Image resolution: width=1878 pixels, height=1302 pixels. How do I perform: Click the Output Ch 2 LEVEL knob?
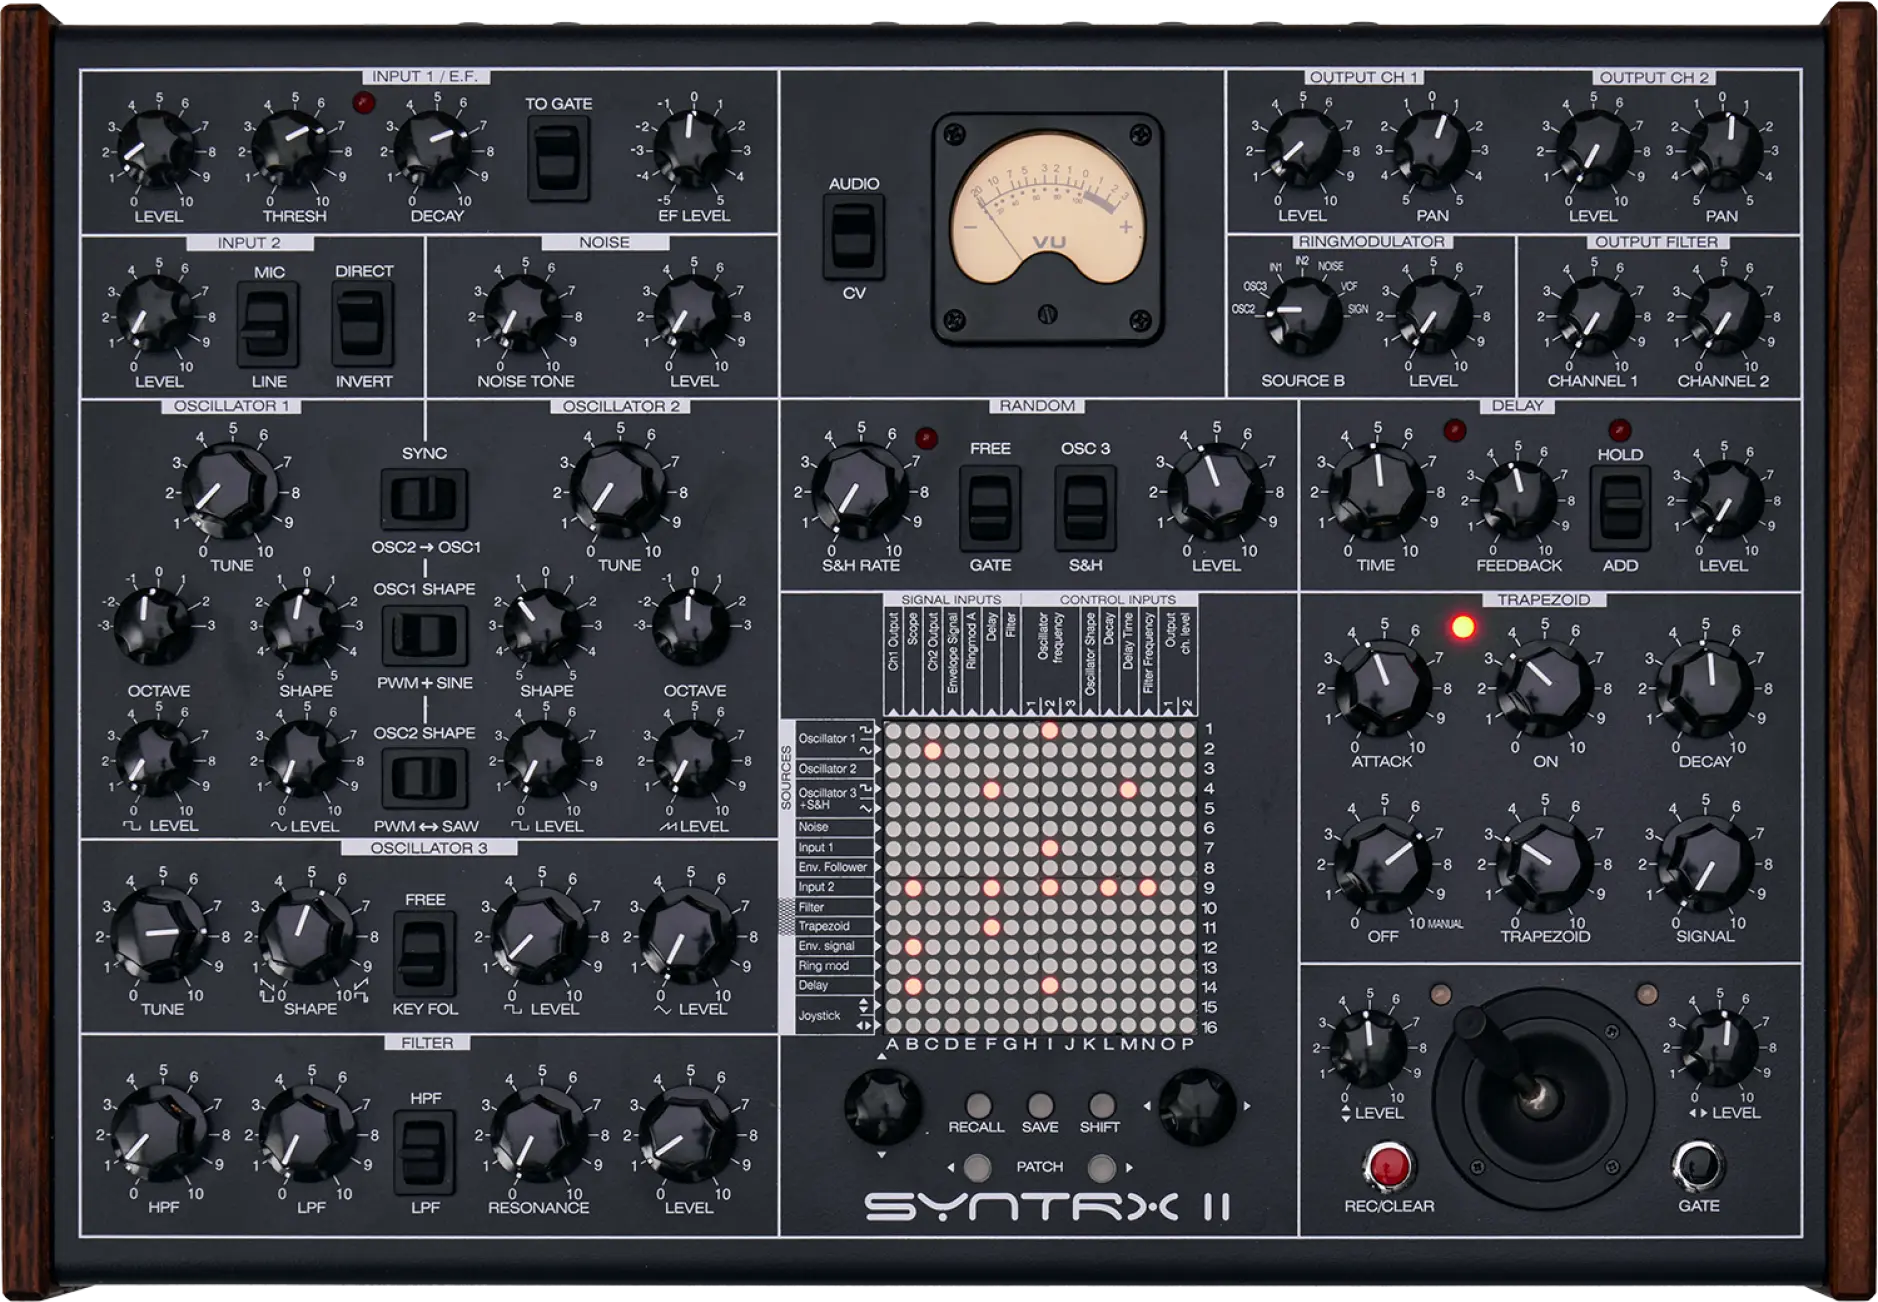(x=1592, y=150)
